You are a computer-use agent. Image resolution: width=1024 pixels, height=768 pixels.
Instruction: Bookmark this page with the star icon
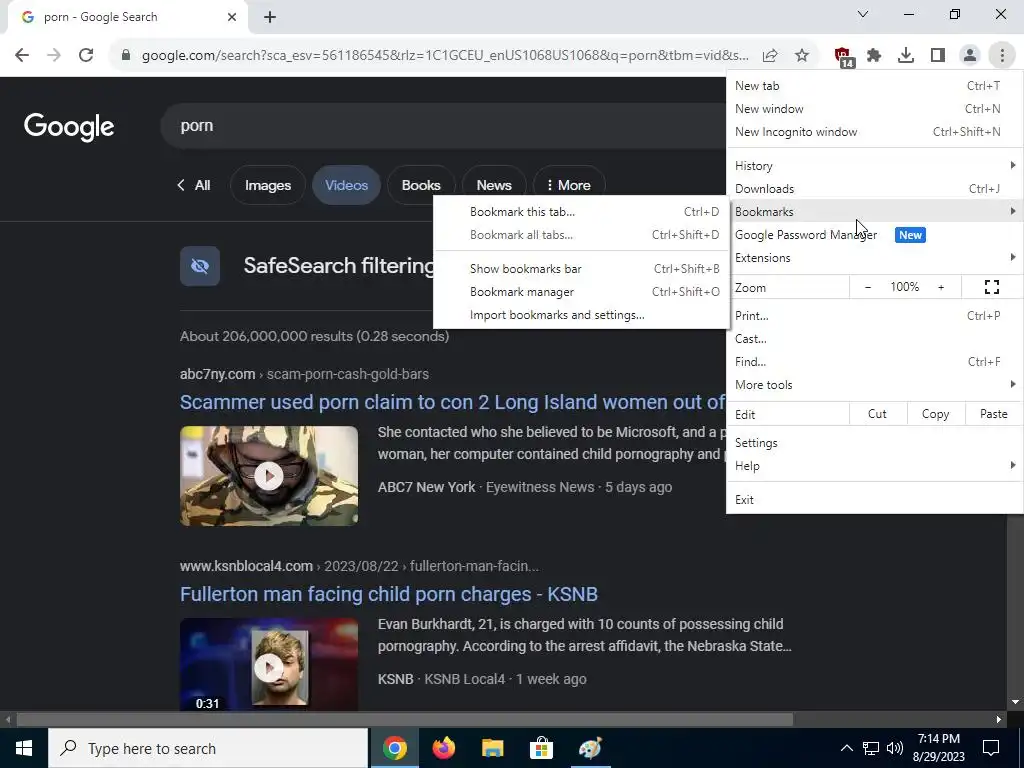tap(802, 56)
